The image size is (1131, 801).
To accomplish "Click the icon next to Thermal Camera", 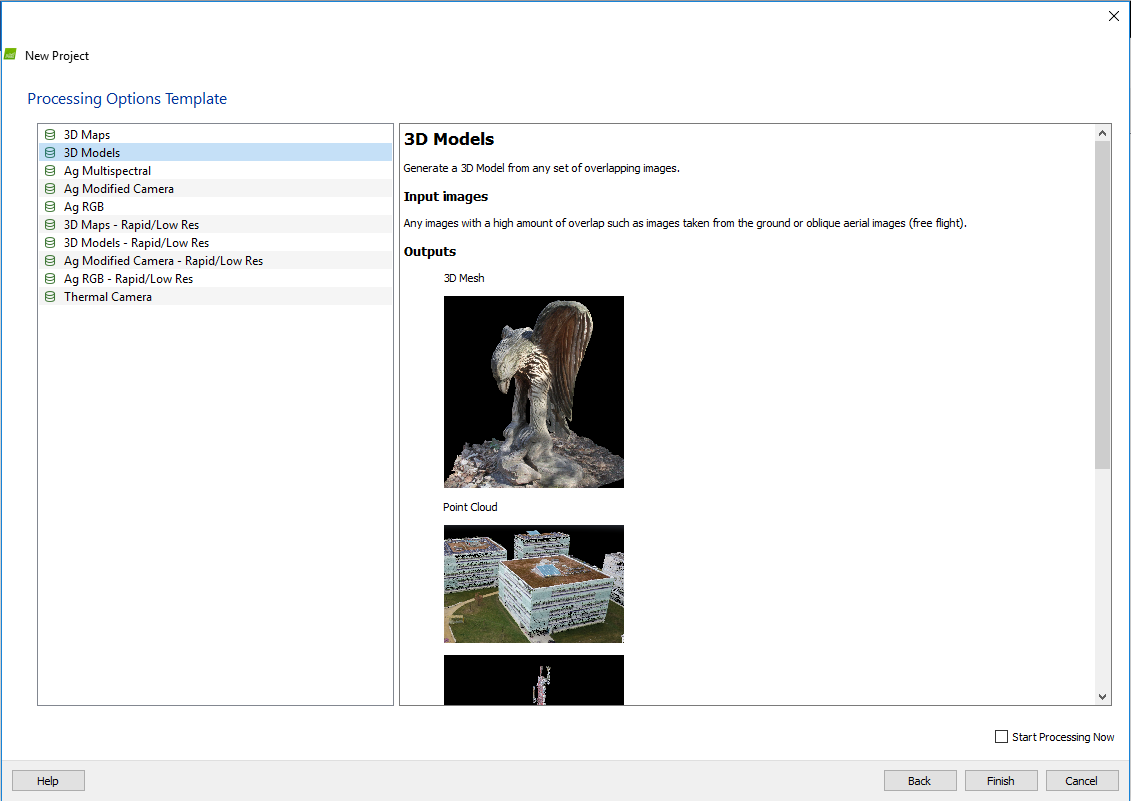I will click(50, 297).
